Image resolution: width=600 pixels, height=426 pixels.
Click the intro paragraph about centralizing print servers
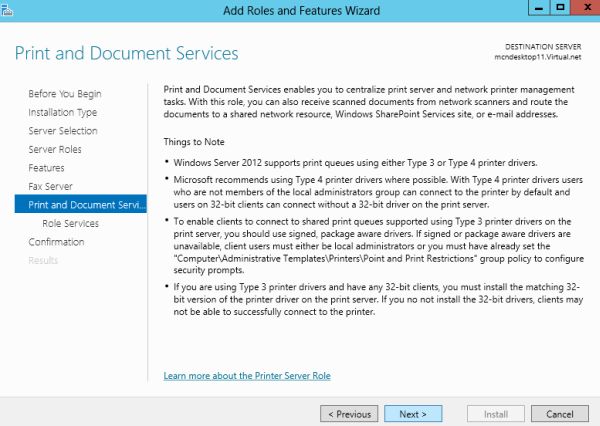tap(369, 102)
